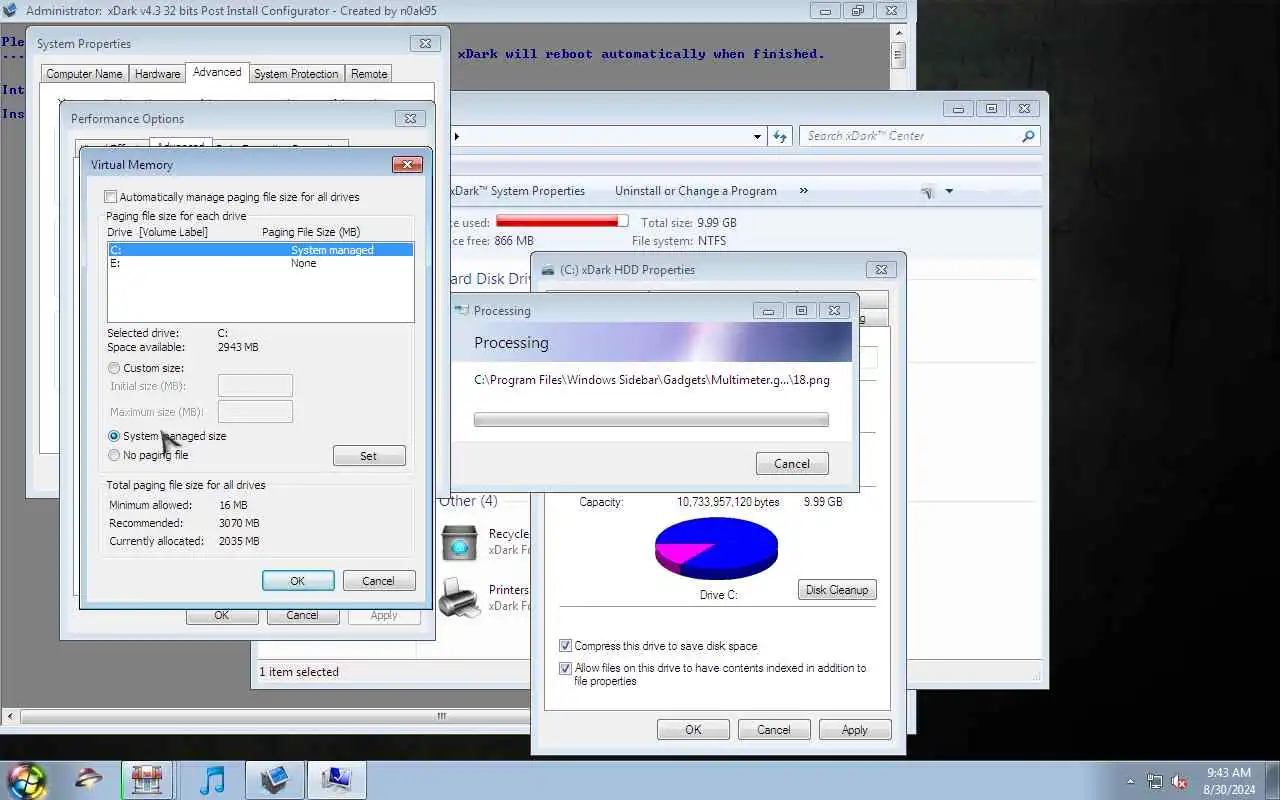
Task: Close the Performance Options dialog
Action: 410,119
